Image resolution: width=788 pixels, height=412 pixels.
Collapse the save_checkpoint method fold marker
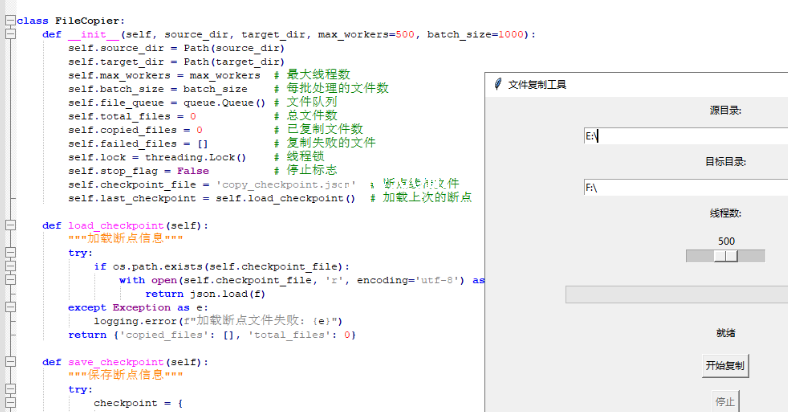point(9,362)
